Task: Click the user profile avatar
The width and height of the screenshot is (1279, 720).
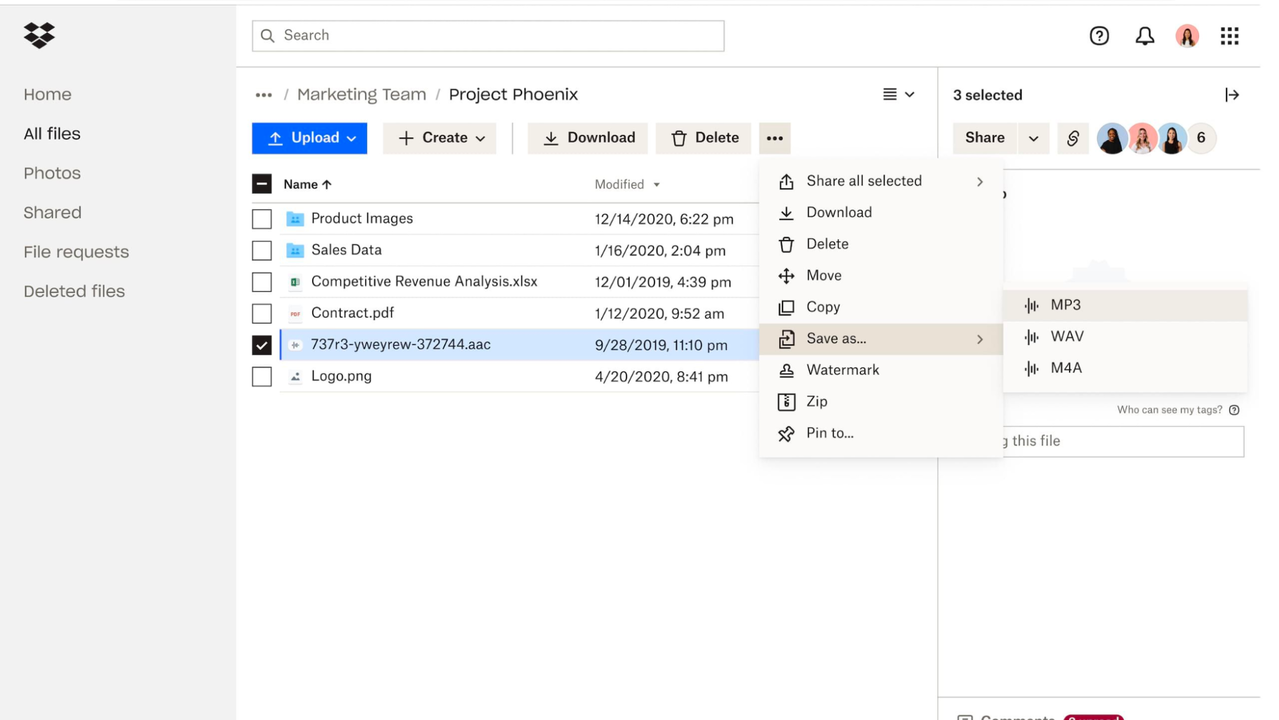Action: point(1187,36)
